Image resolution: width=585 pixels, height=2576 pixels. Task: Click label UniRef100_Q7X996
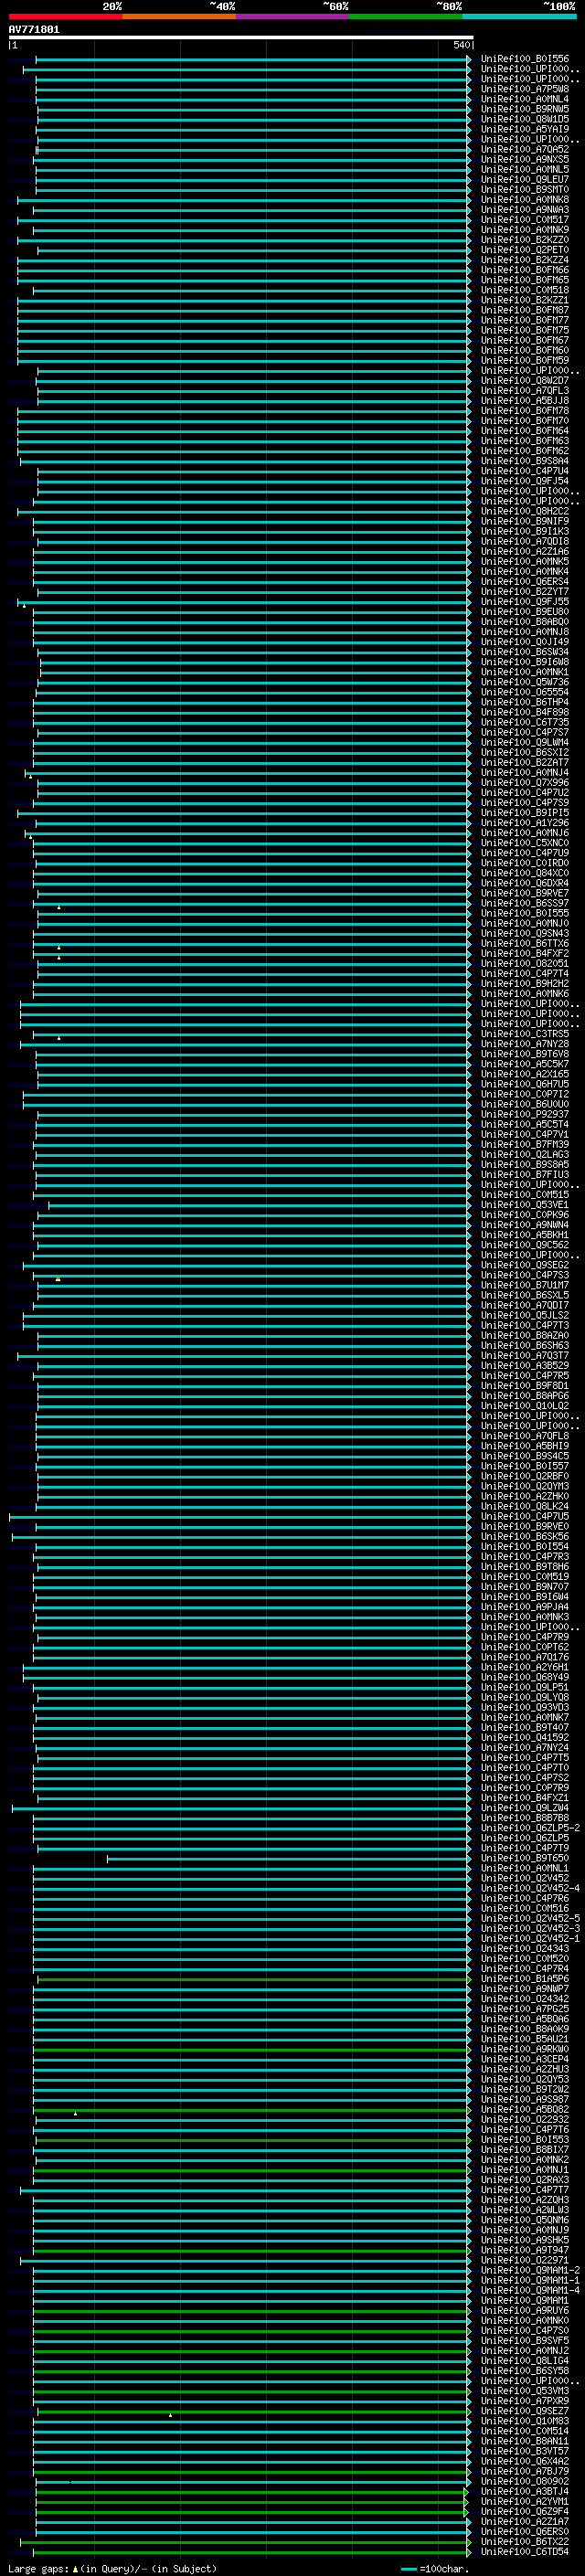point(524,783)
